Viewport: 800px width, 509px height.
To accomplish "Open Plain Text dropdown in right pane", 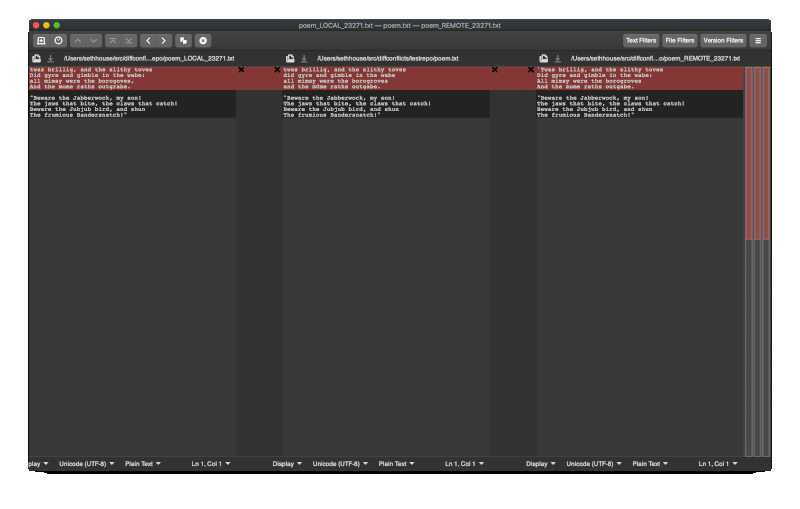I will [x=650, y=464].
